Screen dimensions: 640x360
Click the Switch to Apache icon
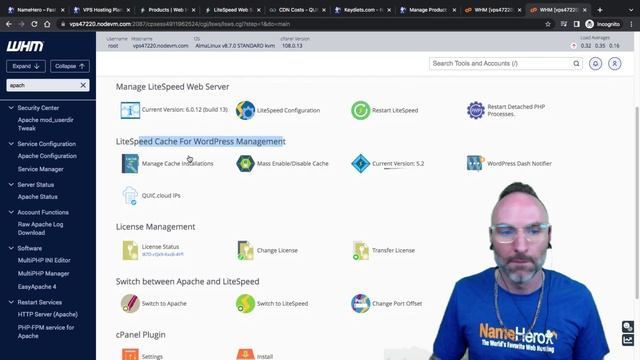tap(130, 303)
